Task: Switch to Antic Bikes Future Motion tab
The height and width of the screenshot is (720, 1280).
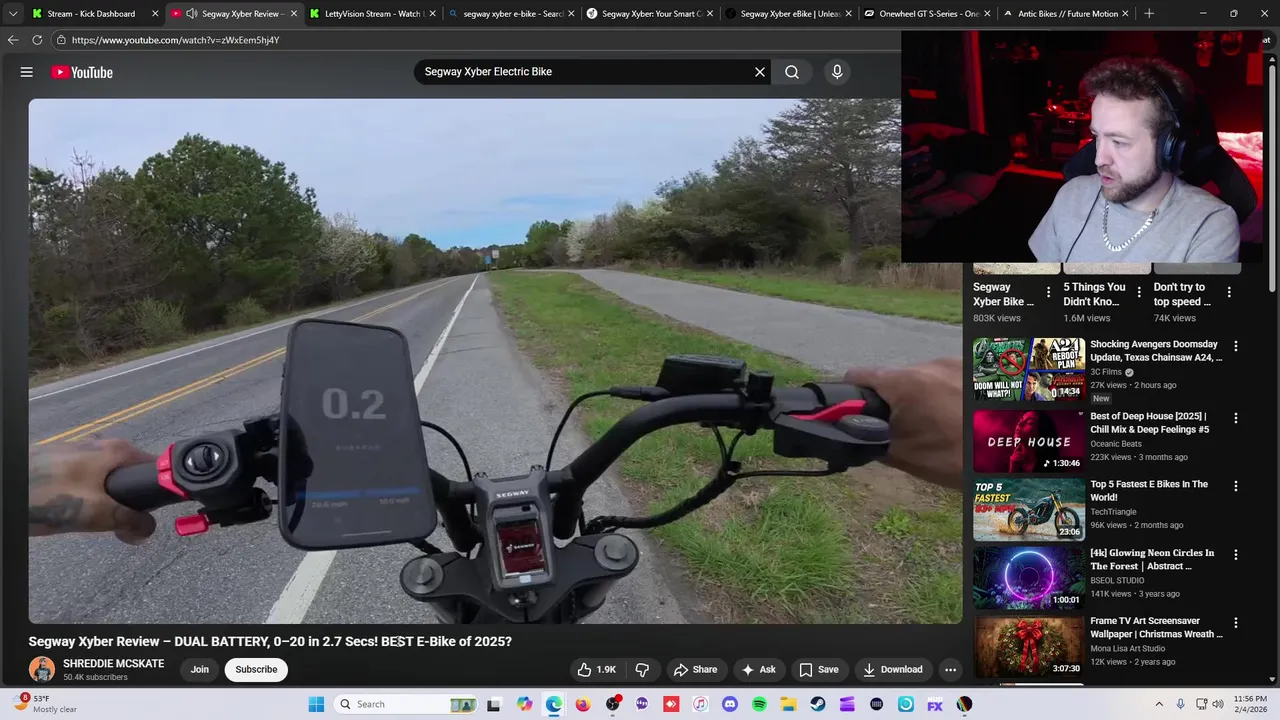Action: pyautogui.click(x=1064, y=14)
